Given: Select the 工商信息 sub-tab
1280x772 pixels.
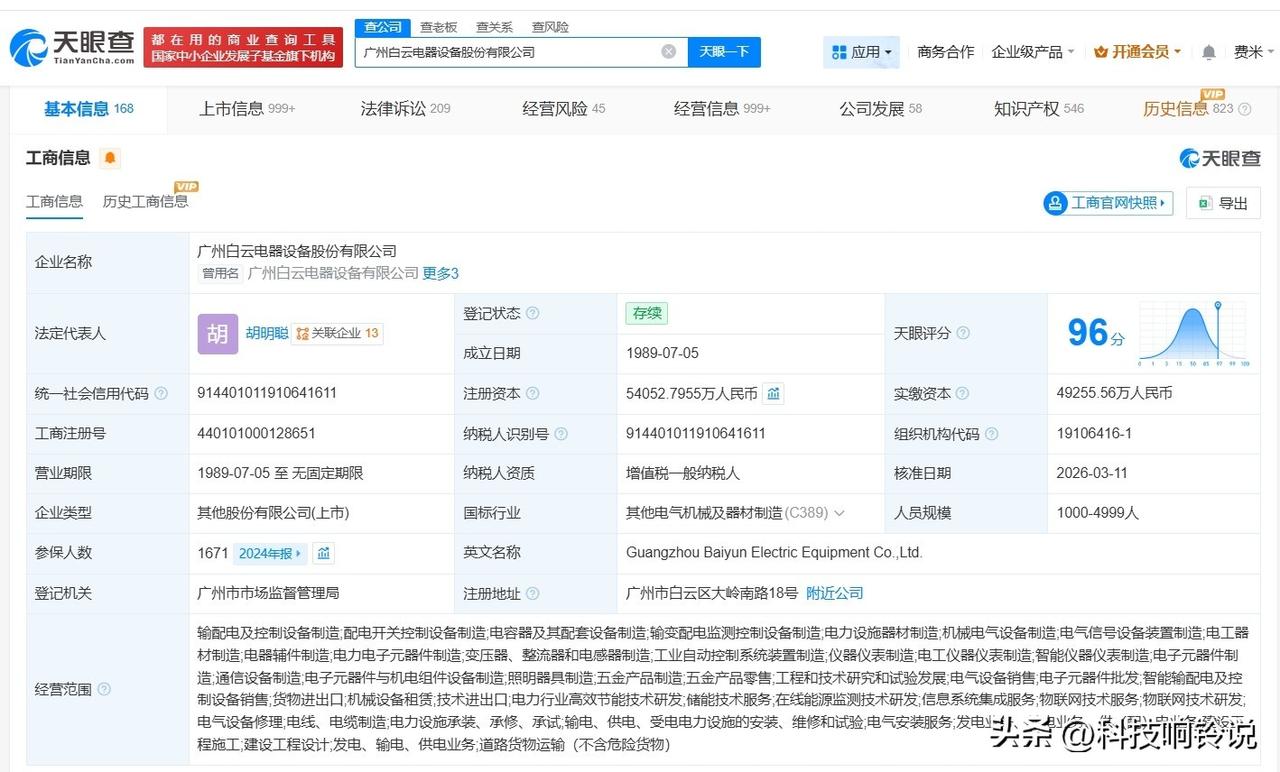Looking at the screenshot, I should click(x=54, y=202).
